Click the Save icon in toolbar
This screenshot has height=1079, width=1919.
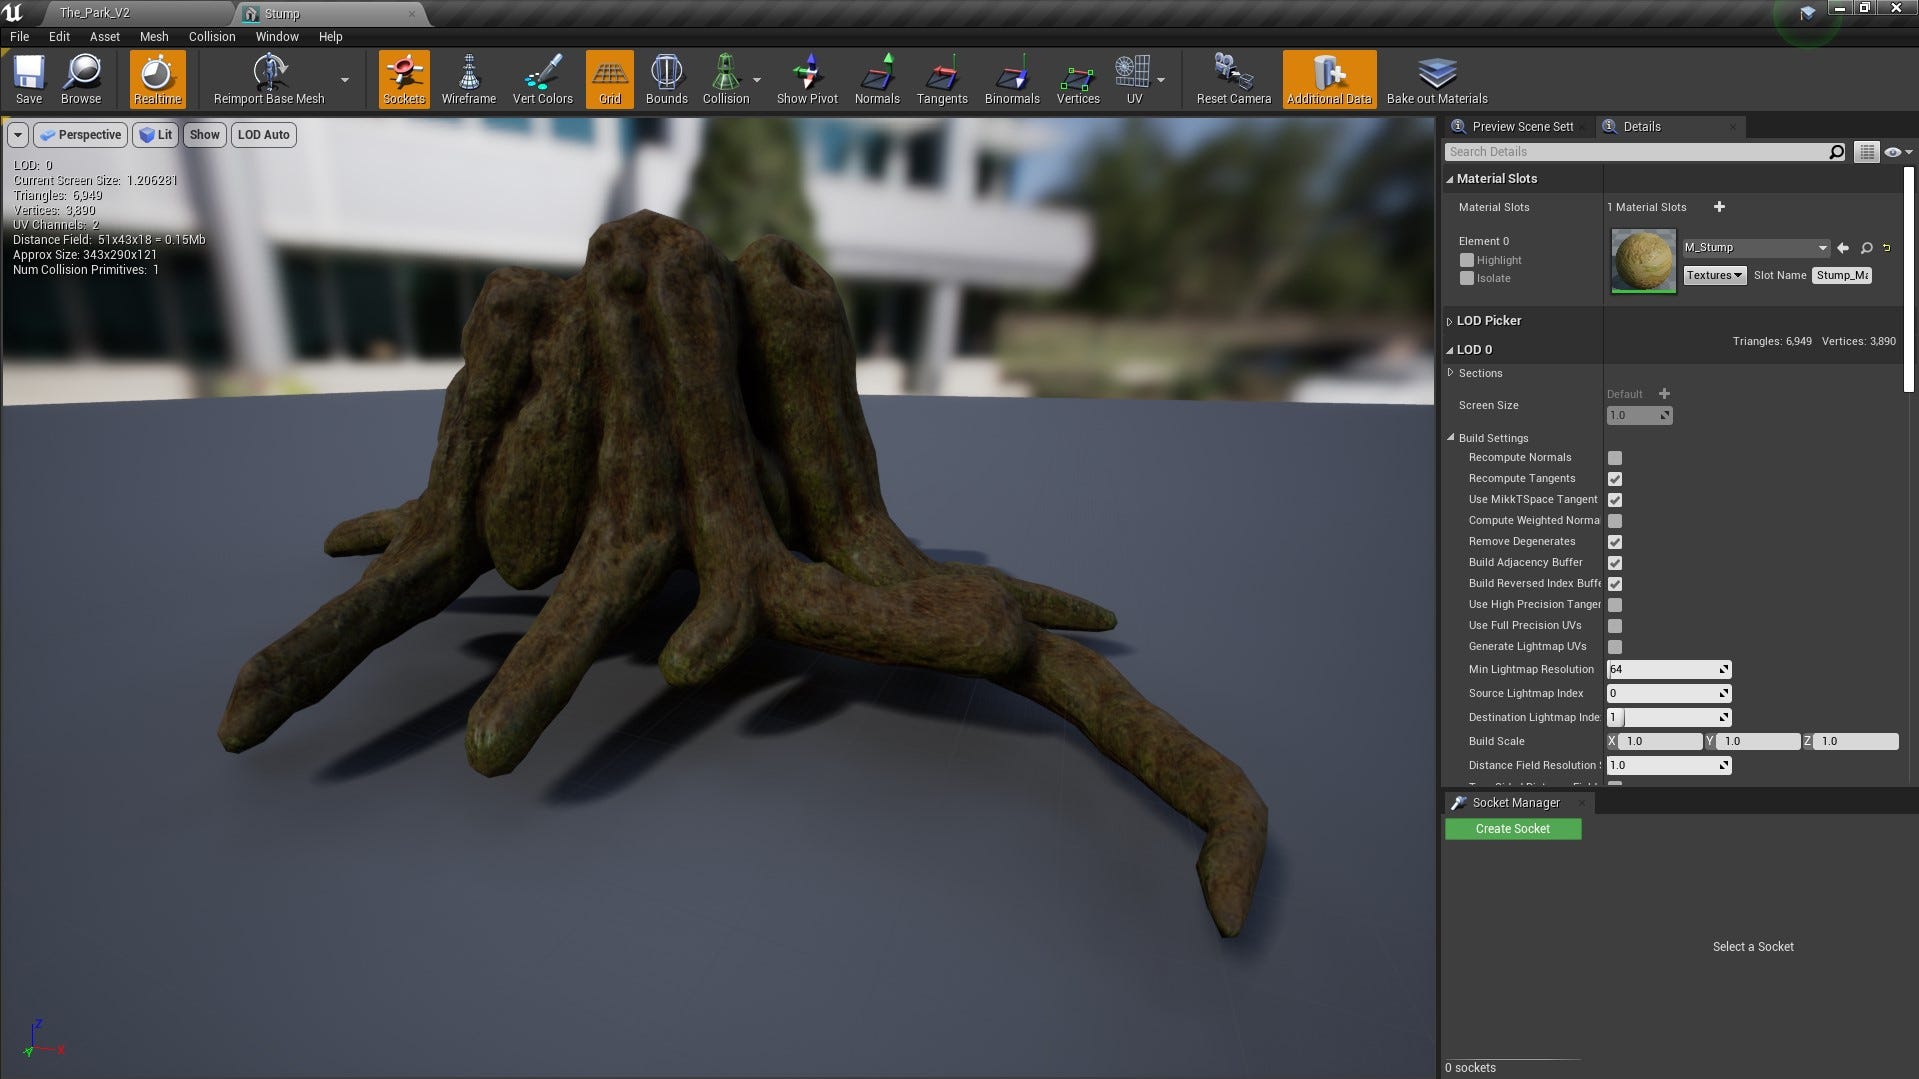pyautogui.click(x=29, y=74)
